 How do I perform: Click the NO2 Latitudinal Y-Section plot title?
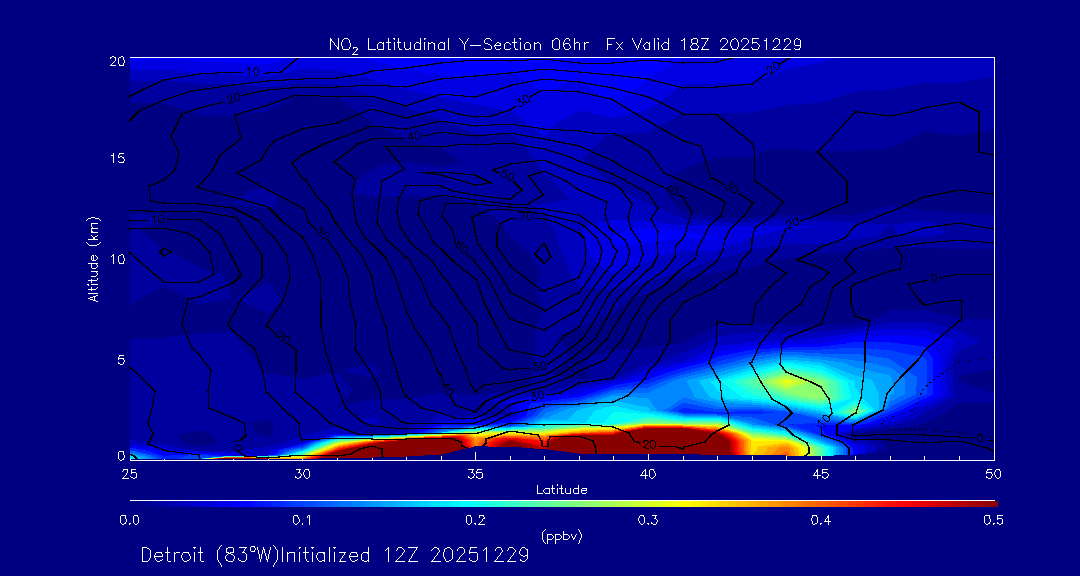565,44
